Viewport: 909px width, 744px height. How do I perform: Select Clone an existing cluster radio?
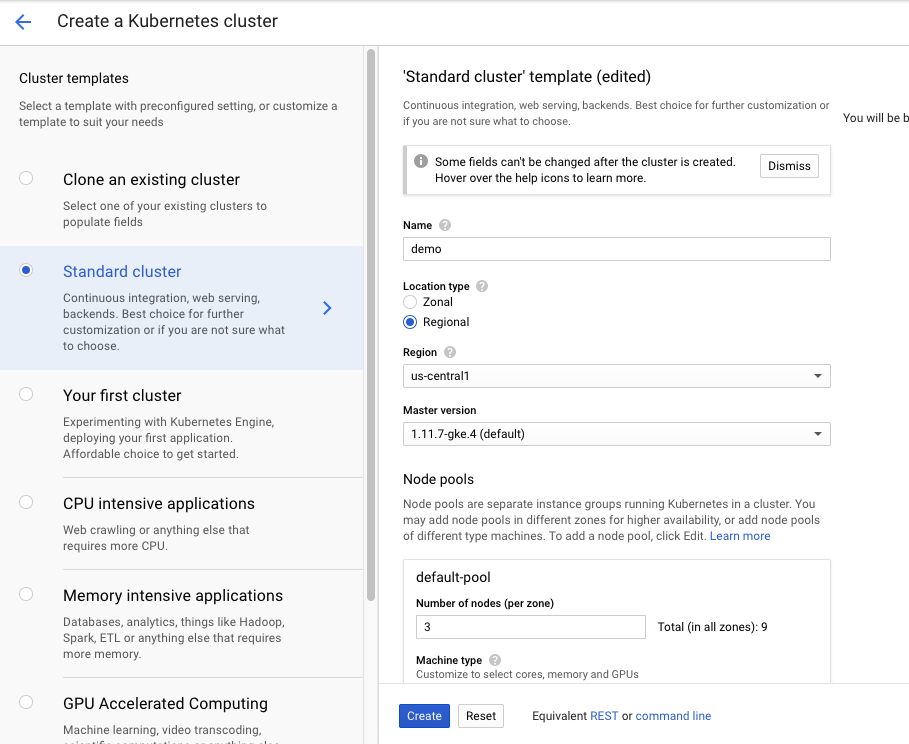[x=26, y=178]
